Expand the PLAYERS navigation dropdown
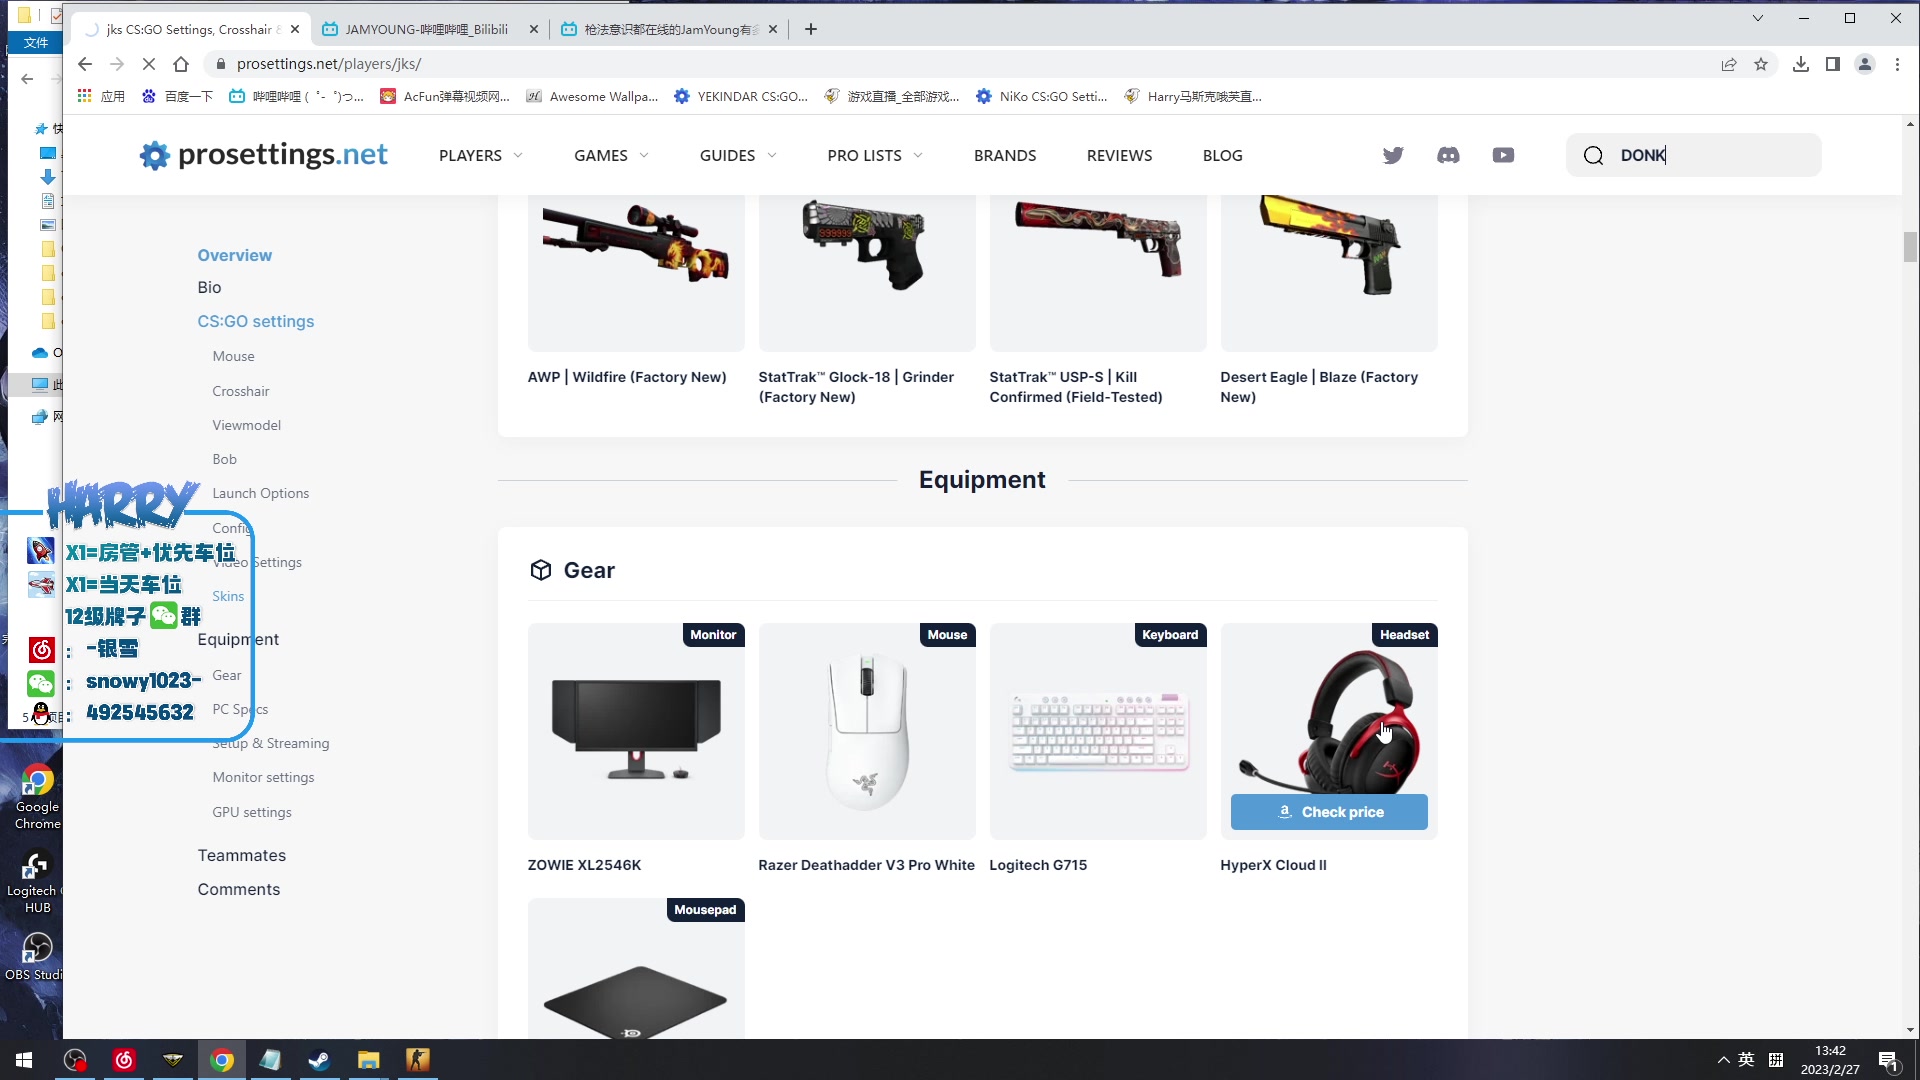The width and height of the screenshot is (1920, 1080). (x=481, y=155)
